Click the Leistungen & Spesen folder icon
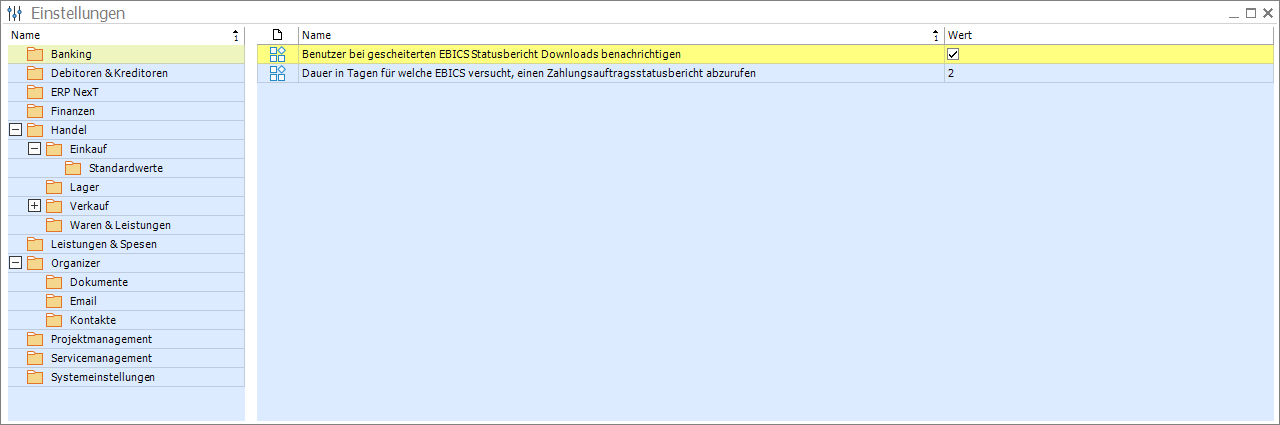Image resolution: width=1280 pixels, height=425 pixels. pos(35,244)
